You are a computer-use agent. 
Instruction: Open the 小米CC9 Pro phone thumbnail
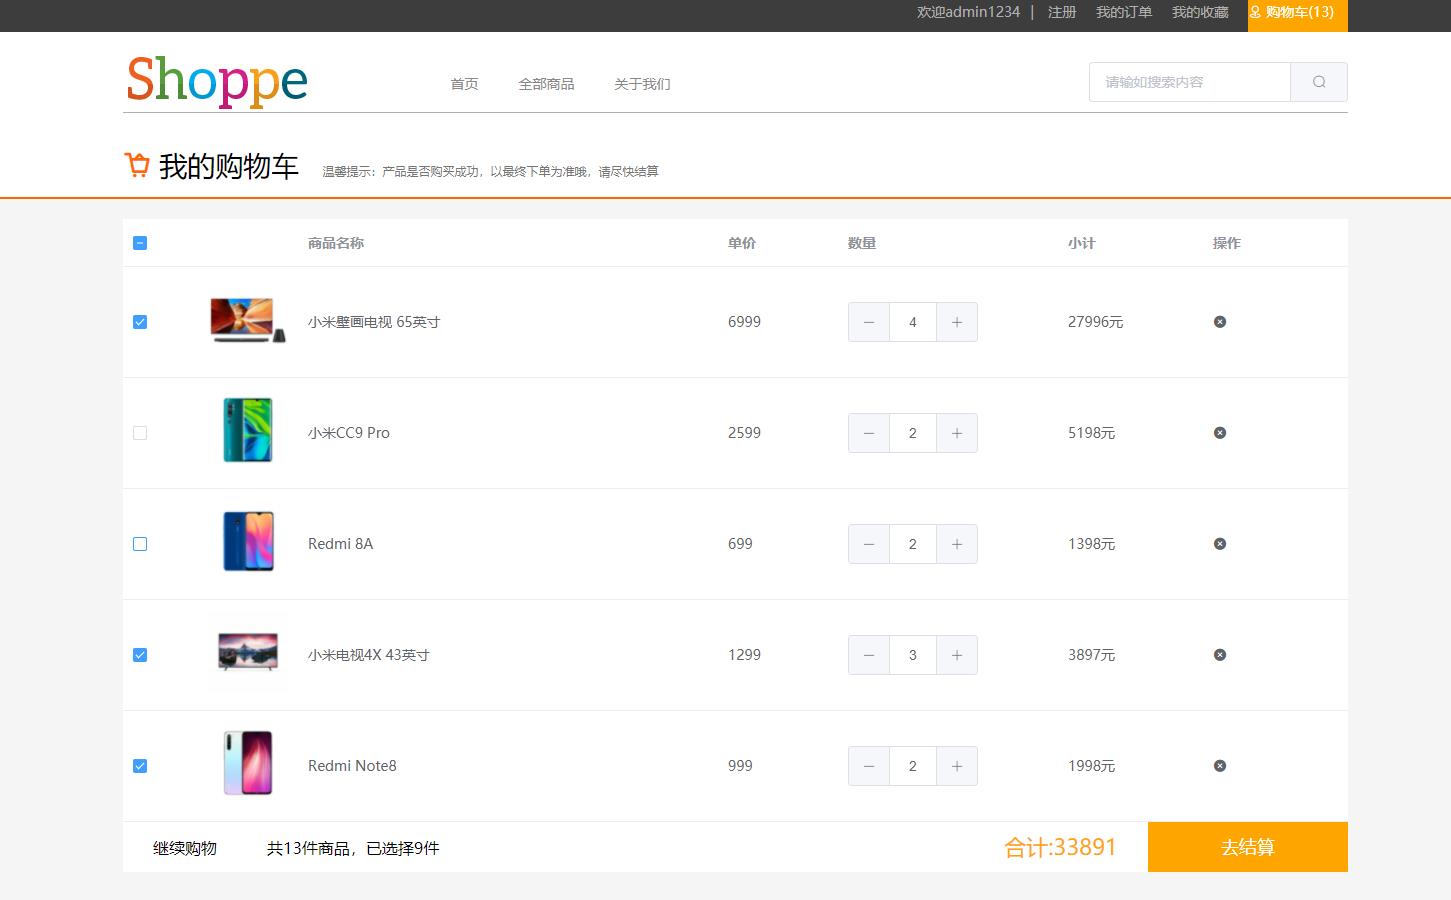248,430
